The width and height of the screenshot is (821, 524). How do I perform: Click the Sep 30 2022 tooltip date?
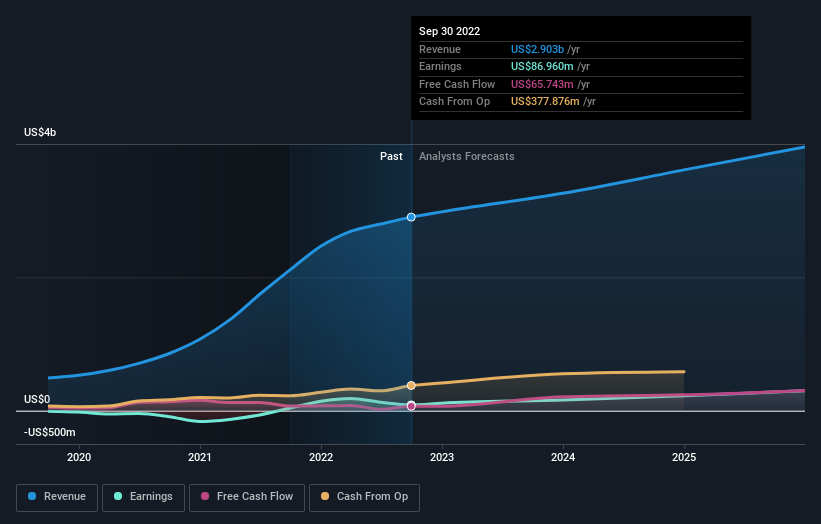[449, 31]
